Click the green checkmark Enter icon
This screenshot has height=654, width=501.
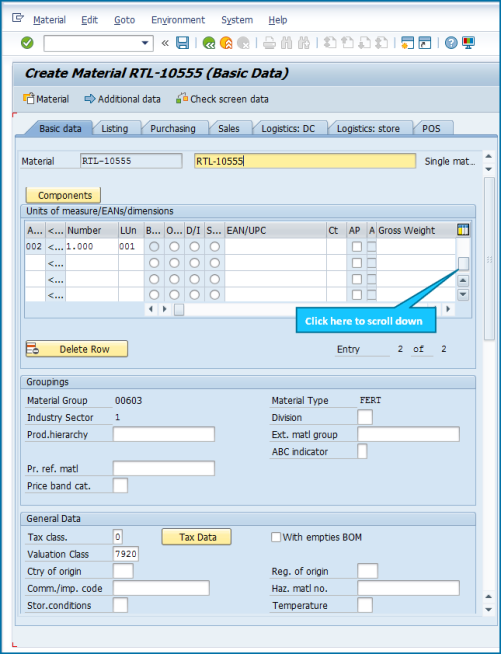[27, 43]
